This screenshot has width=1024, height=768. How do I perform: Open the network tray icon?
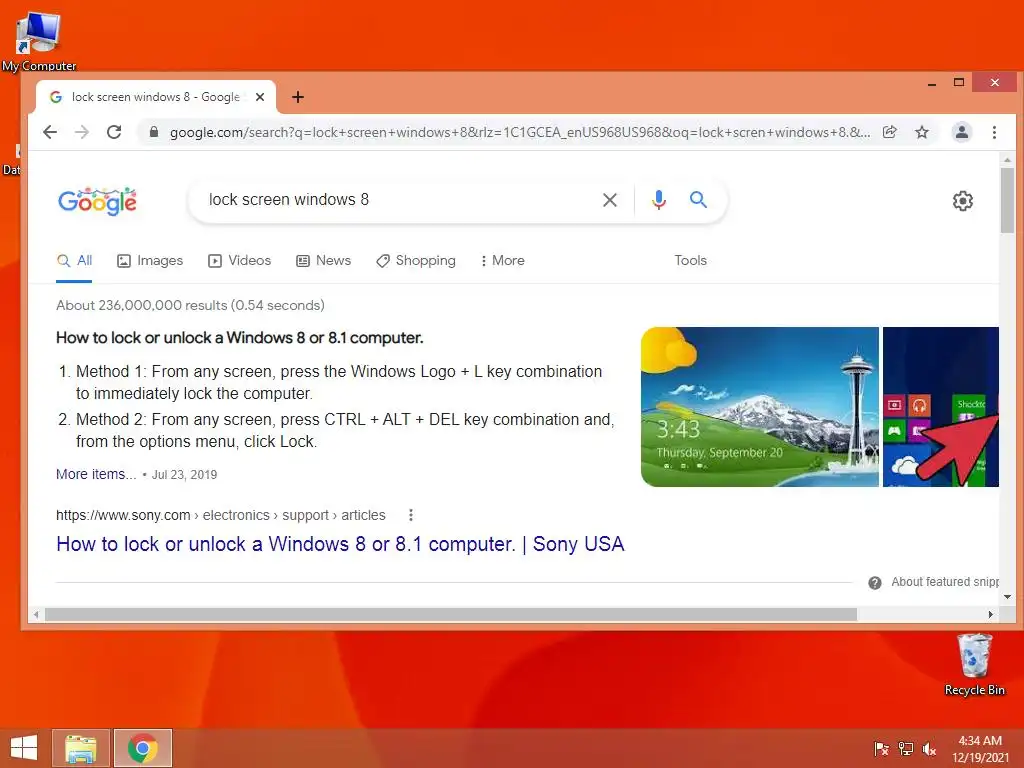(906, 749)
